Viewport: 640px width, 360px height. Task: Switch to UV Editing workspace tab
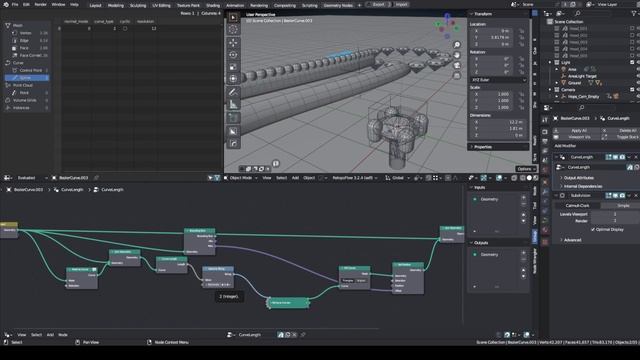tap(161, 5)
